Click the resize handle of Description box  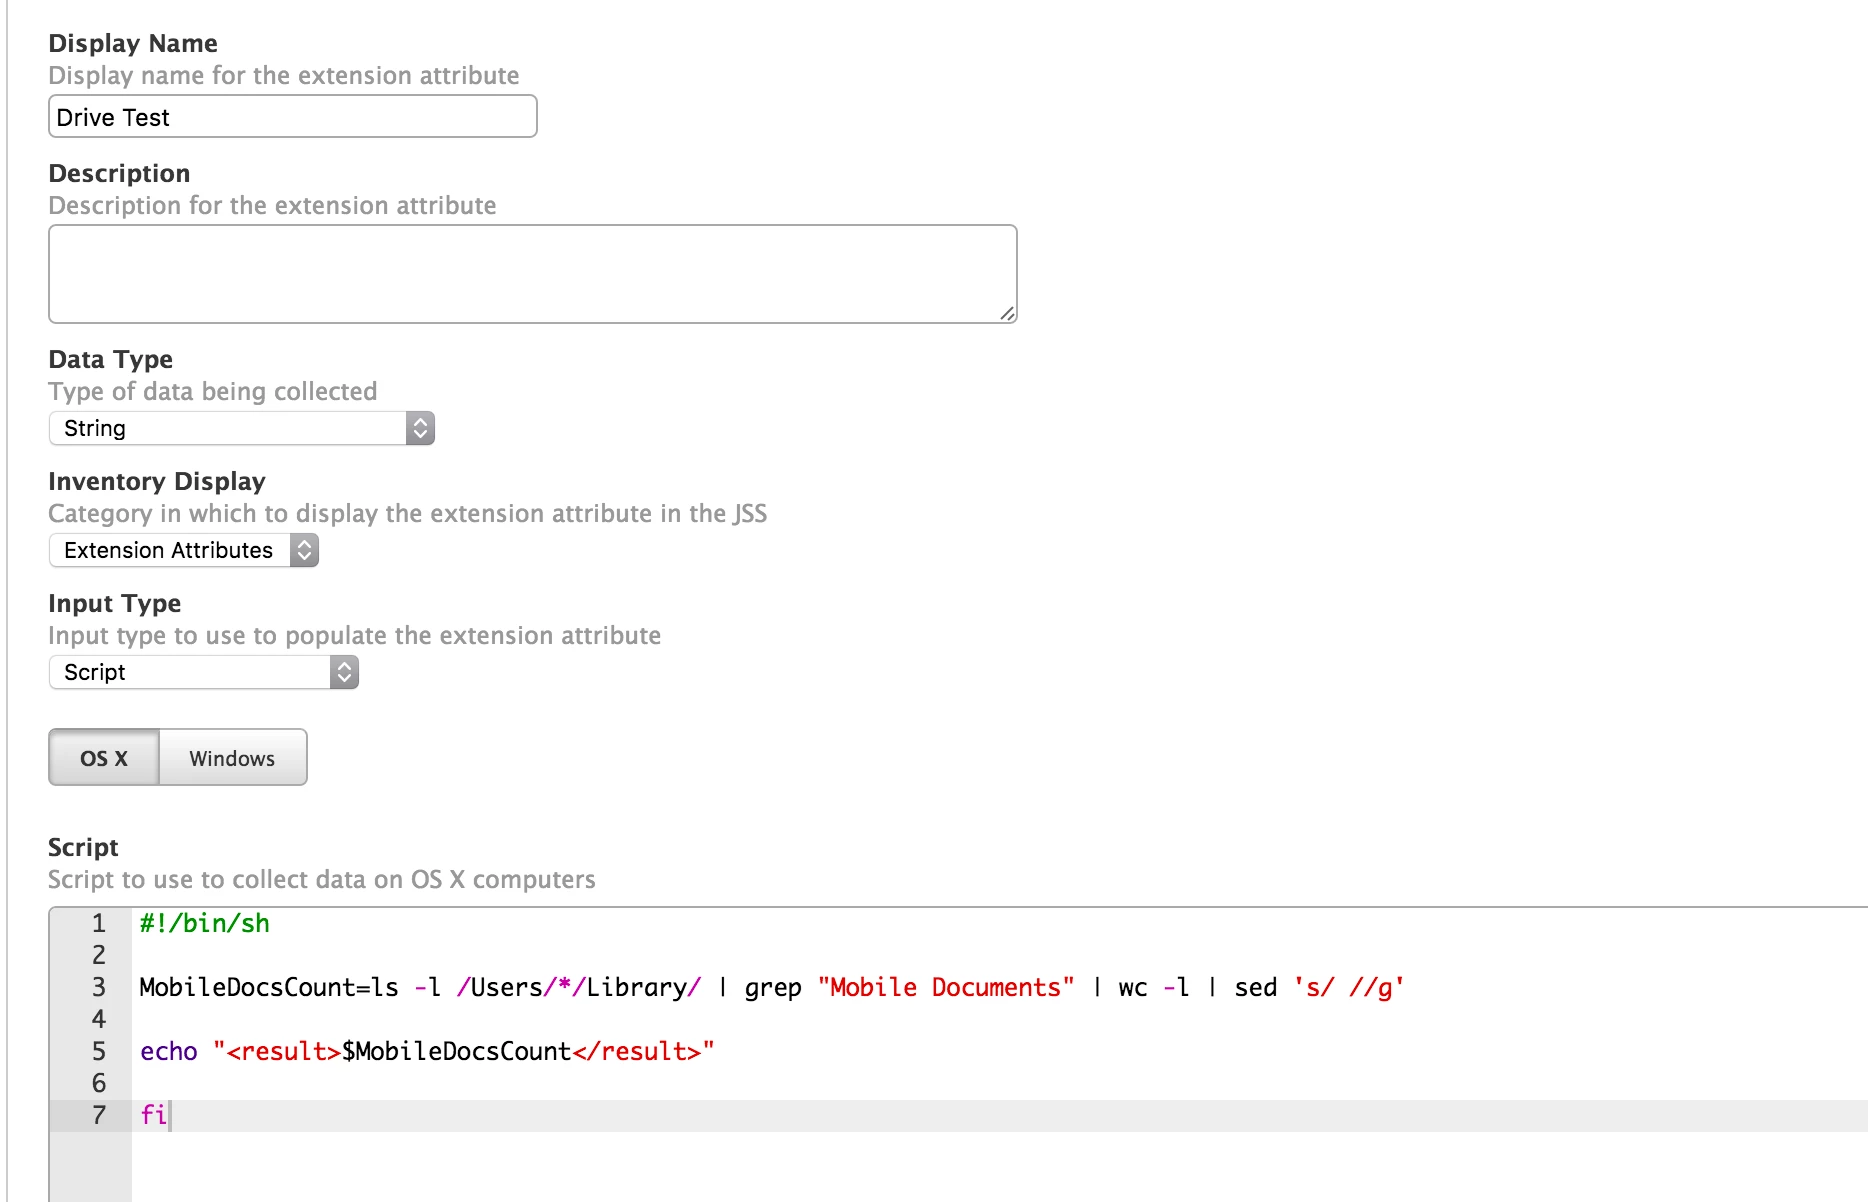1007,313
